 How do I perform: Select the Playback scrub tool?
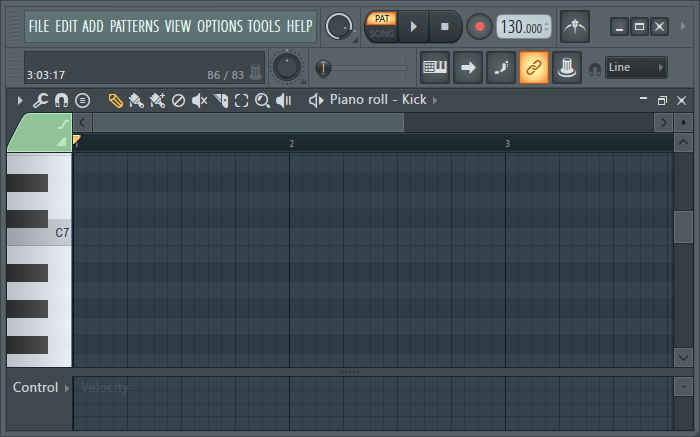(283, 100)
